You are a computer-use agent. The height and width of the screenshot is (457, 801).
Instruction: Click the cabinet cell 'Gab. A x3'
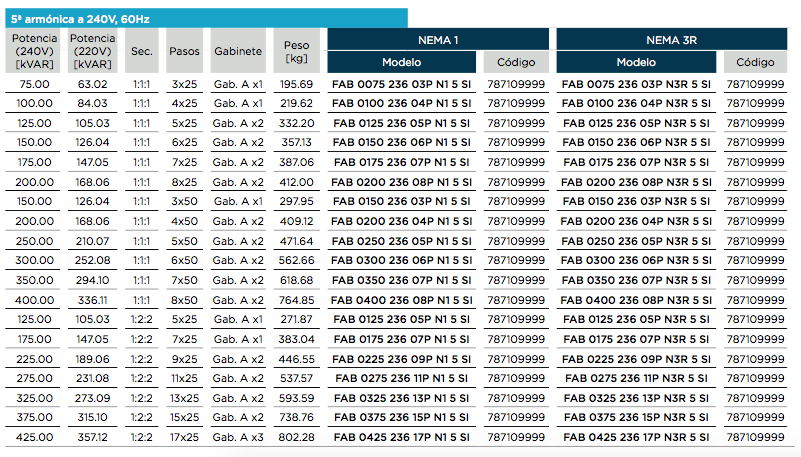point(238,438)
